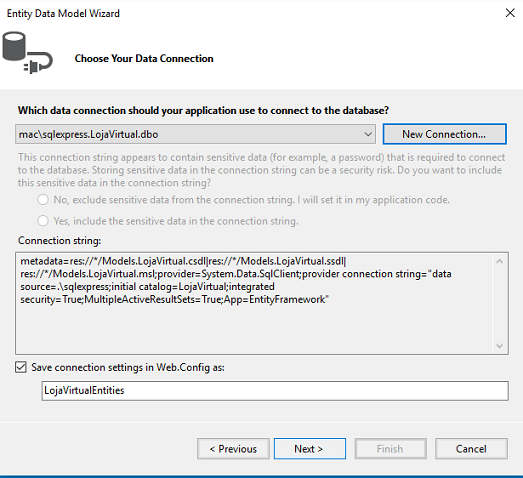This screenshot has width=523, height=478.
Task: Click connection string scrollbar up arrow
Action: 499,261
